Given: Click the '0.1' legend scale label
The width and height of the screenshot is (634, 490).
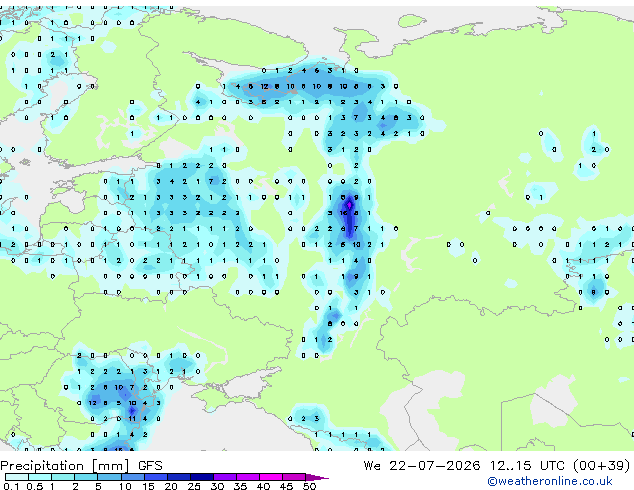Looking at the screenshot, I should (11, 486).
